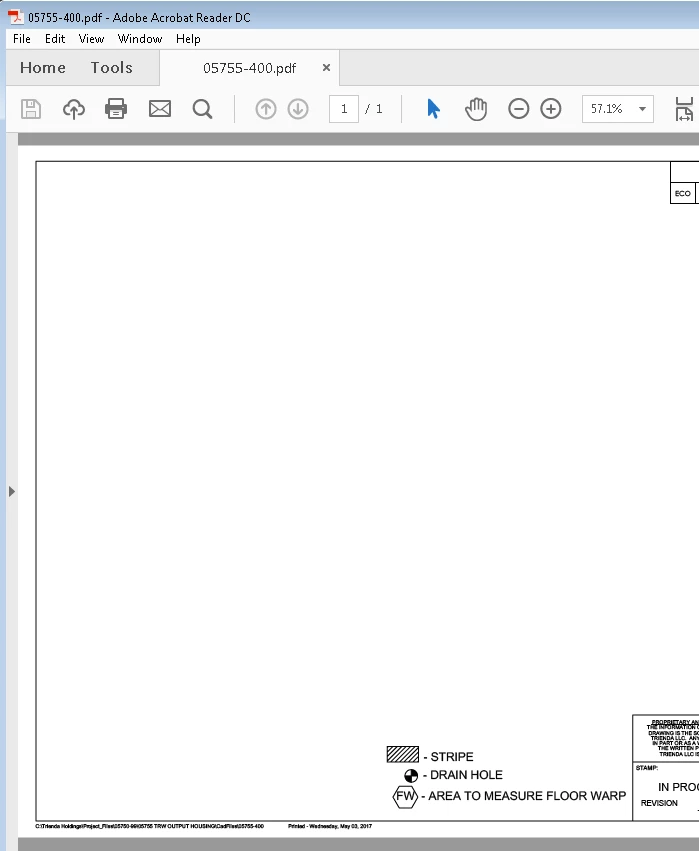Image resolution: width=699 pixels, height=851 pixels.
Task: Switch to the Tools tab
Action: pos(111,68)
